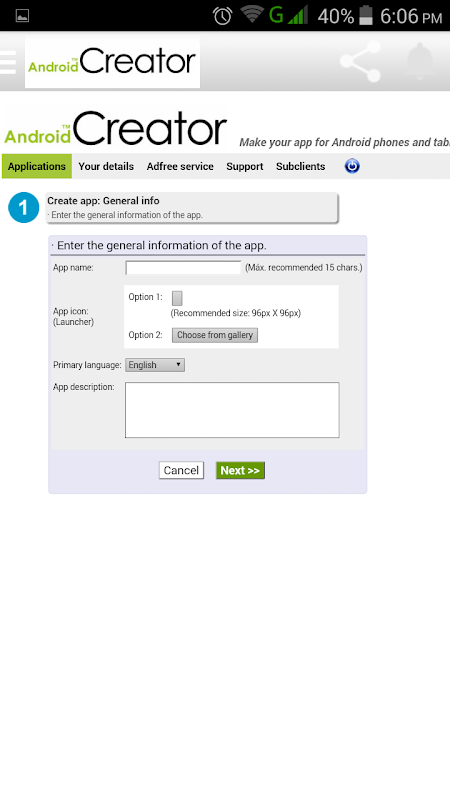Click the Option 1 icon upload button

[177, 298]
